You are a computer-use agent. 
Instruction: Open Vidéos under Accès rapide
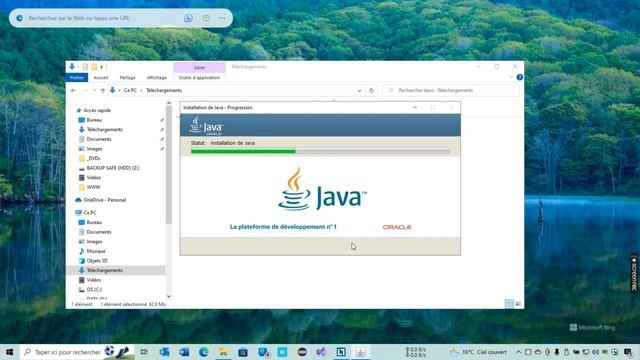pos(93,178)
